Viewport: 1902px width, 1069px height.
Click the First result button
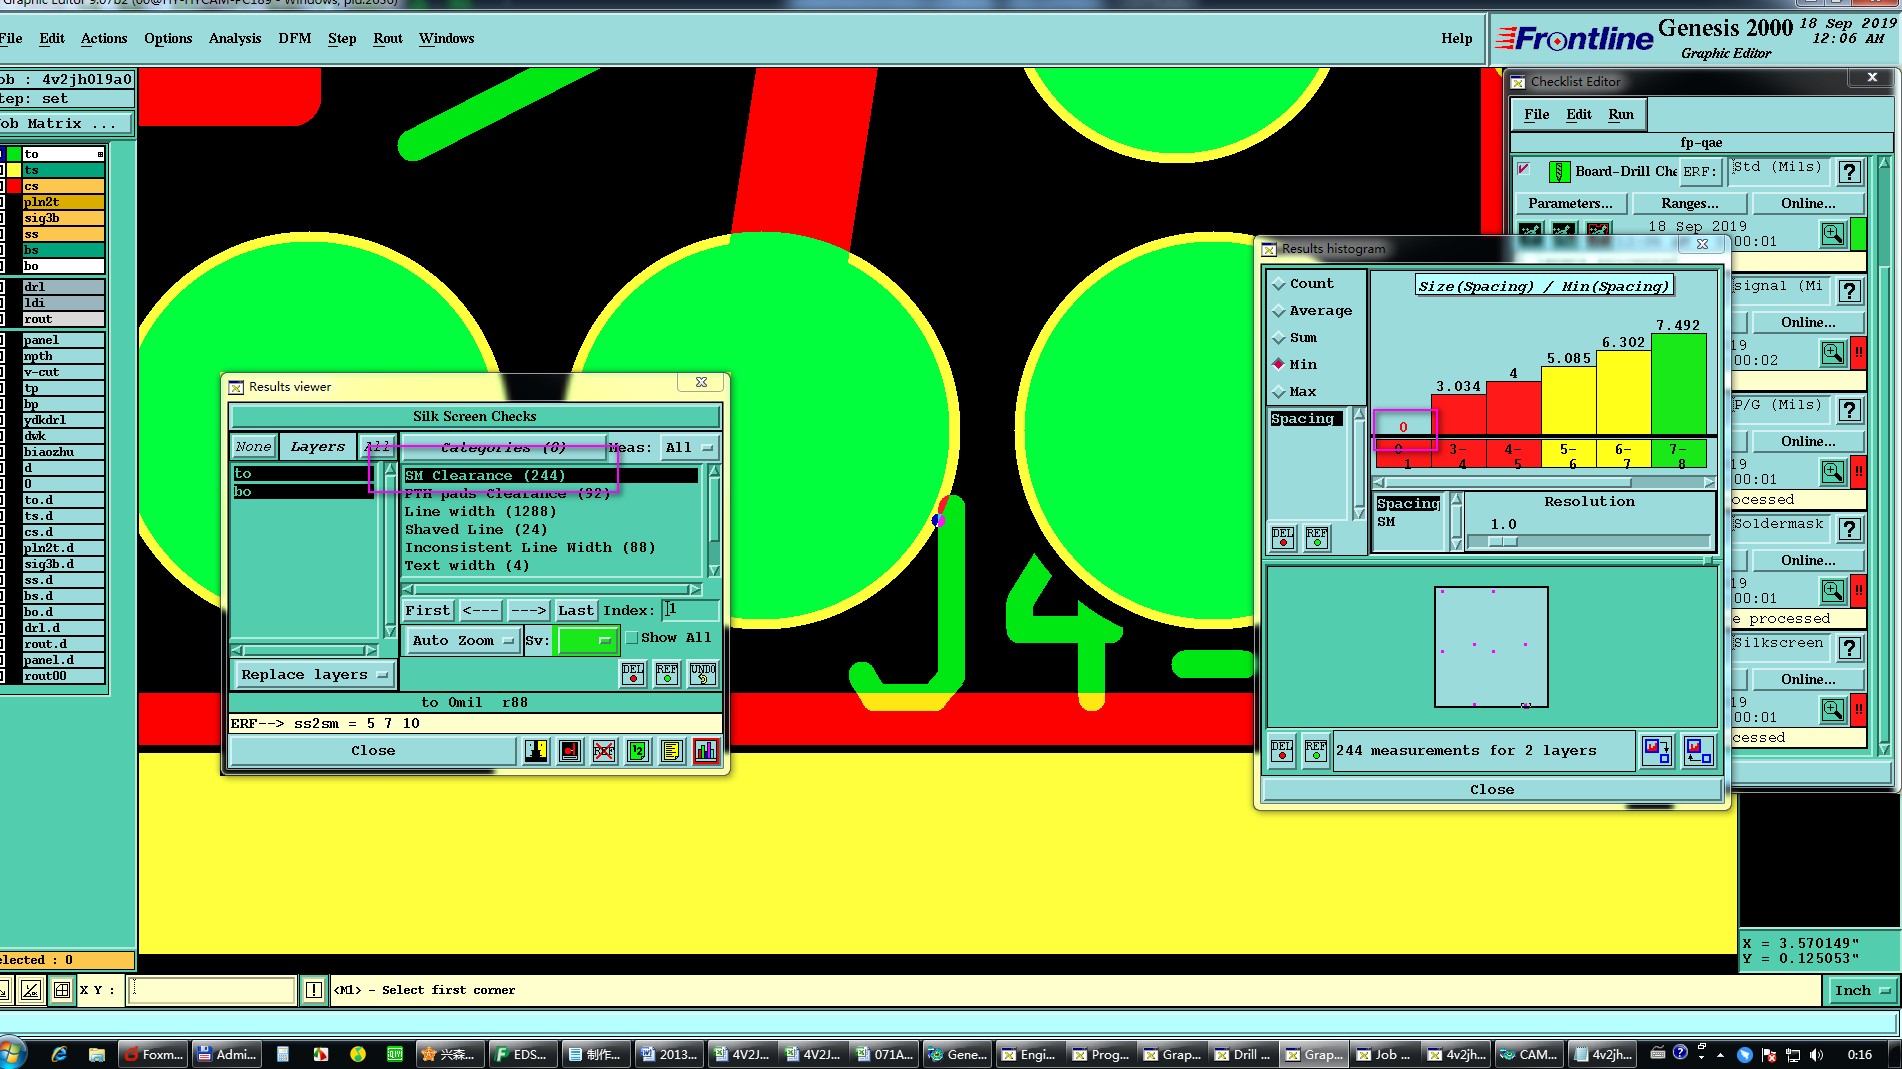[x=428, y=610]
